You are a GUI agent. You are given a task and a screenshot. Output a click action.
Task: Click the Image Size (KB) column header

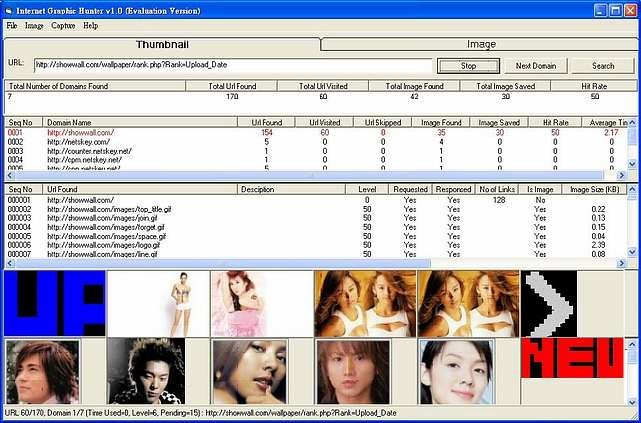tap(594, 189)
